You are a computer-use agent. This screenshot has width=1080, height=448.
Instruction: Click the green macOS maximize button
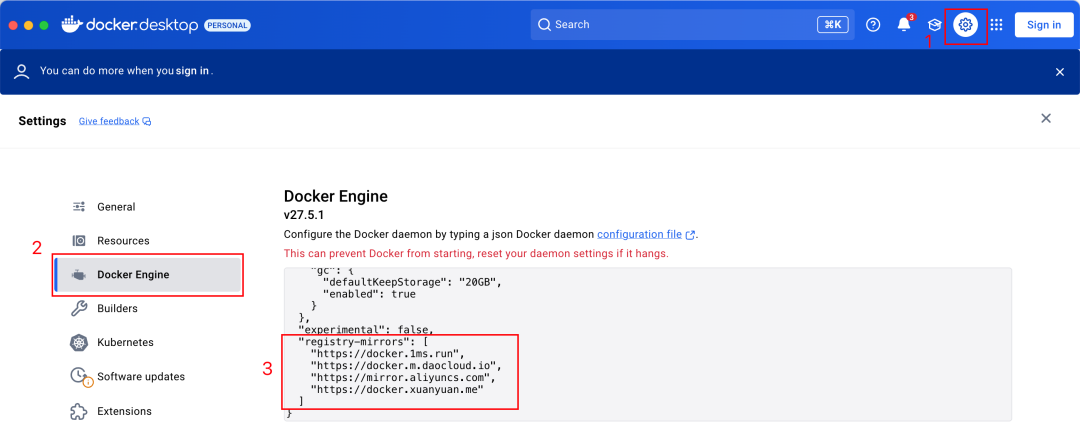[x=44, y=25]
